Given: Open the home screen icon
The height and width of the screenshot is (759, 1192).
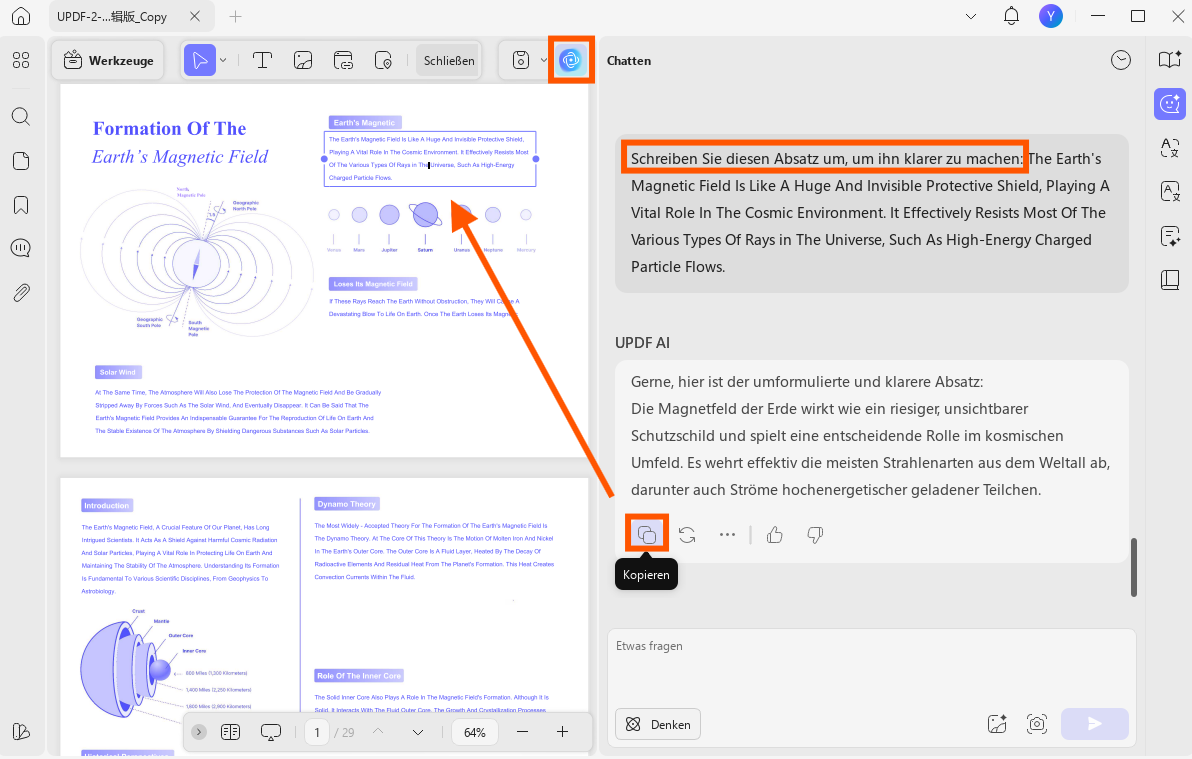Looking at the screenshot, I should coord(21,16).
